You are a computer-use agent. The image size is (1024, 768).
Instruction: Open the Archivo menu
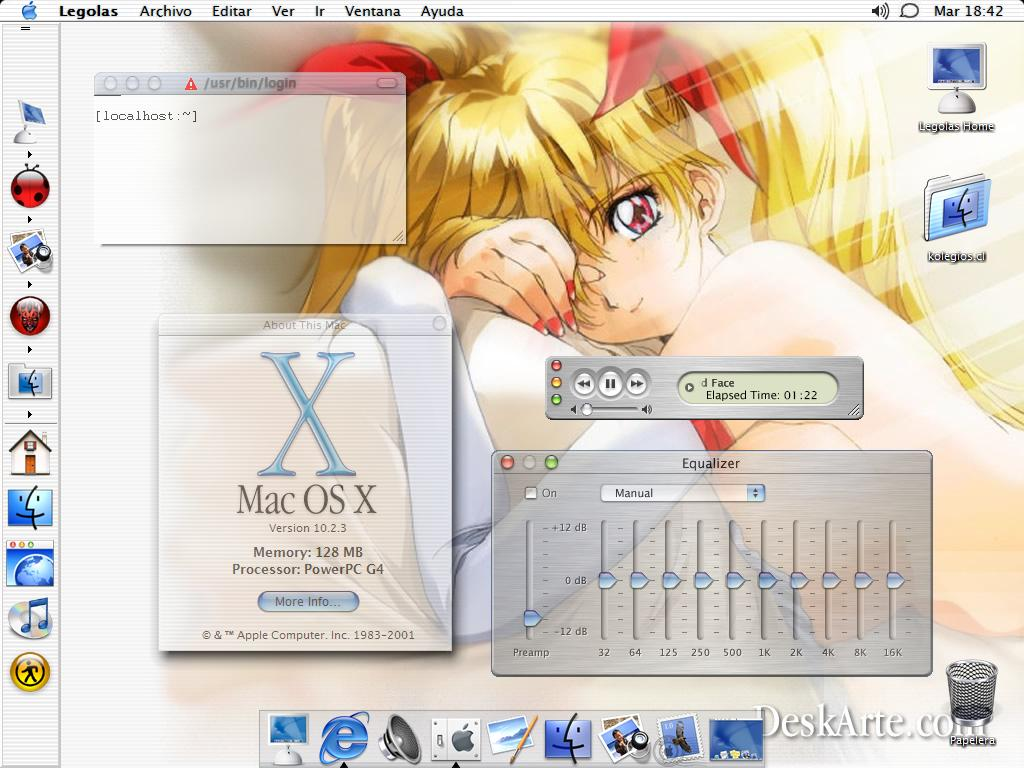(x=165, y=11)
